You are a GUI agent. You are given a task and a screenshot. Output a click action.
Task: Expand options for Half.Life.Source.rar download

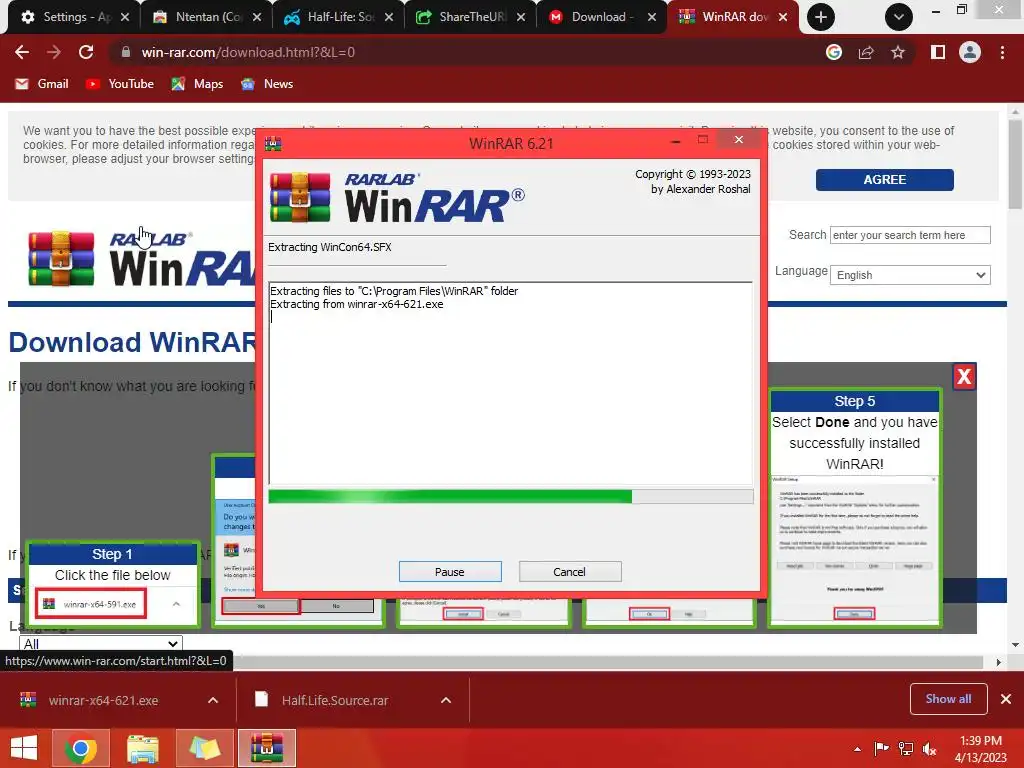pyautogui.click(x=446, y=700)
